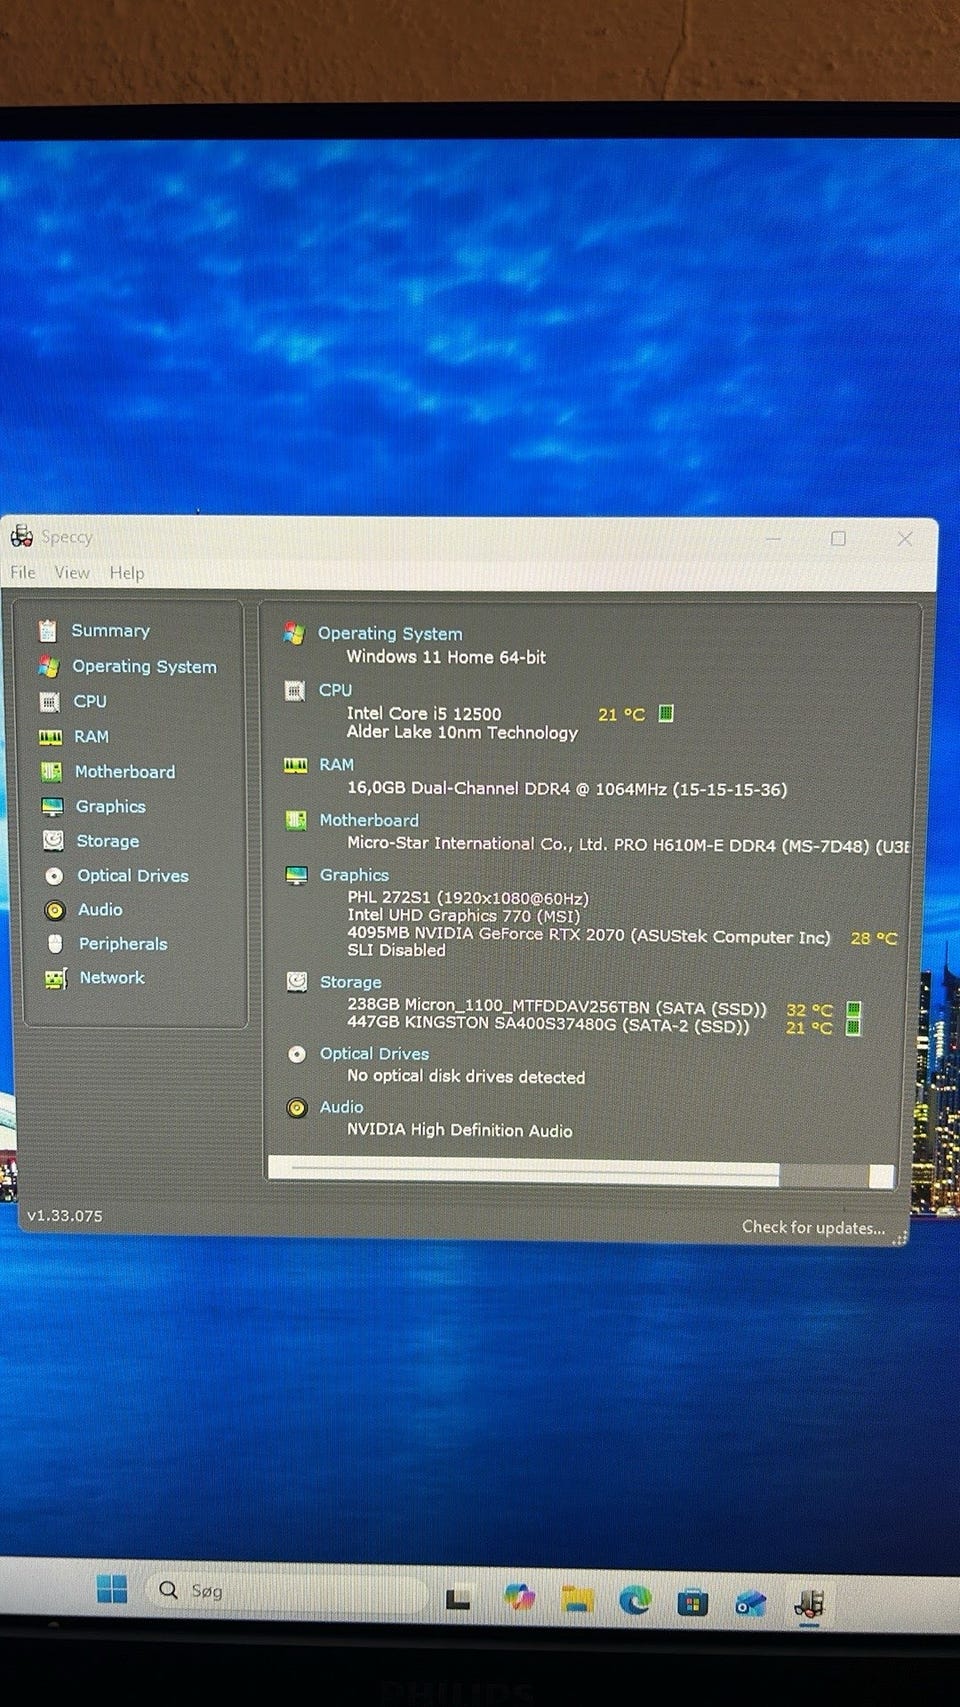The height and width of the screenshot is (1707, 960).
Task: Click the Audio speaker icon in the sidebar
Action: coord(55,910)
